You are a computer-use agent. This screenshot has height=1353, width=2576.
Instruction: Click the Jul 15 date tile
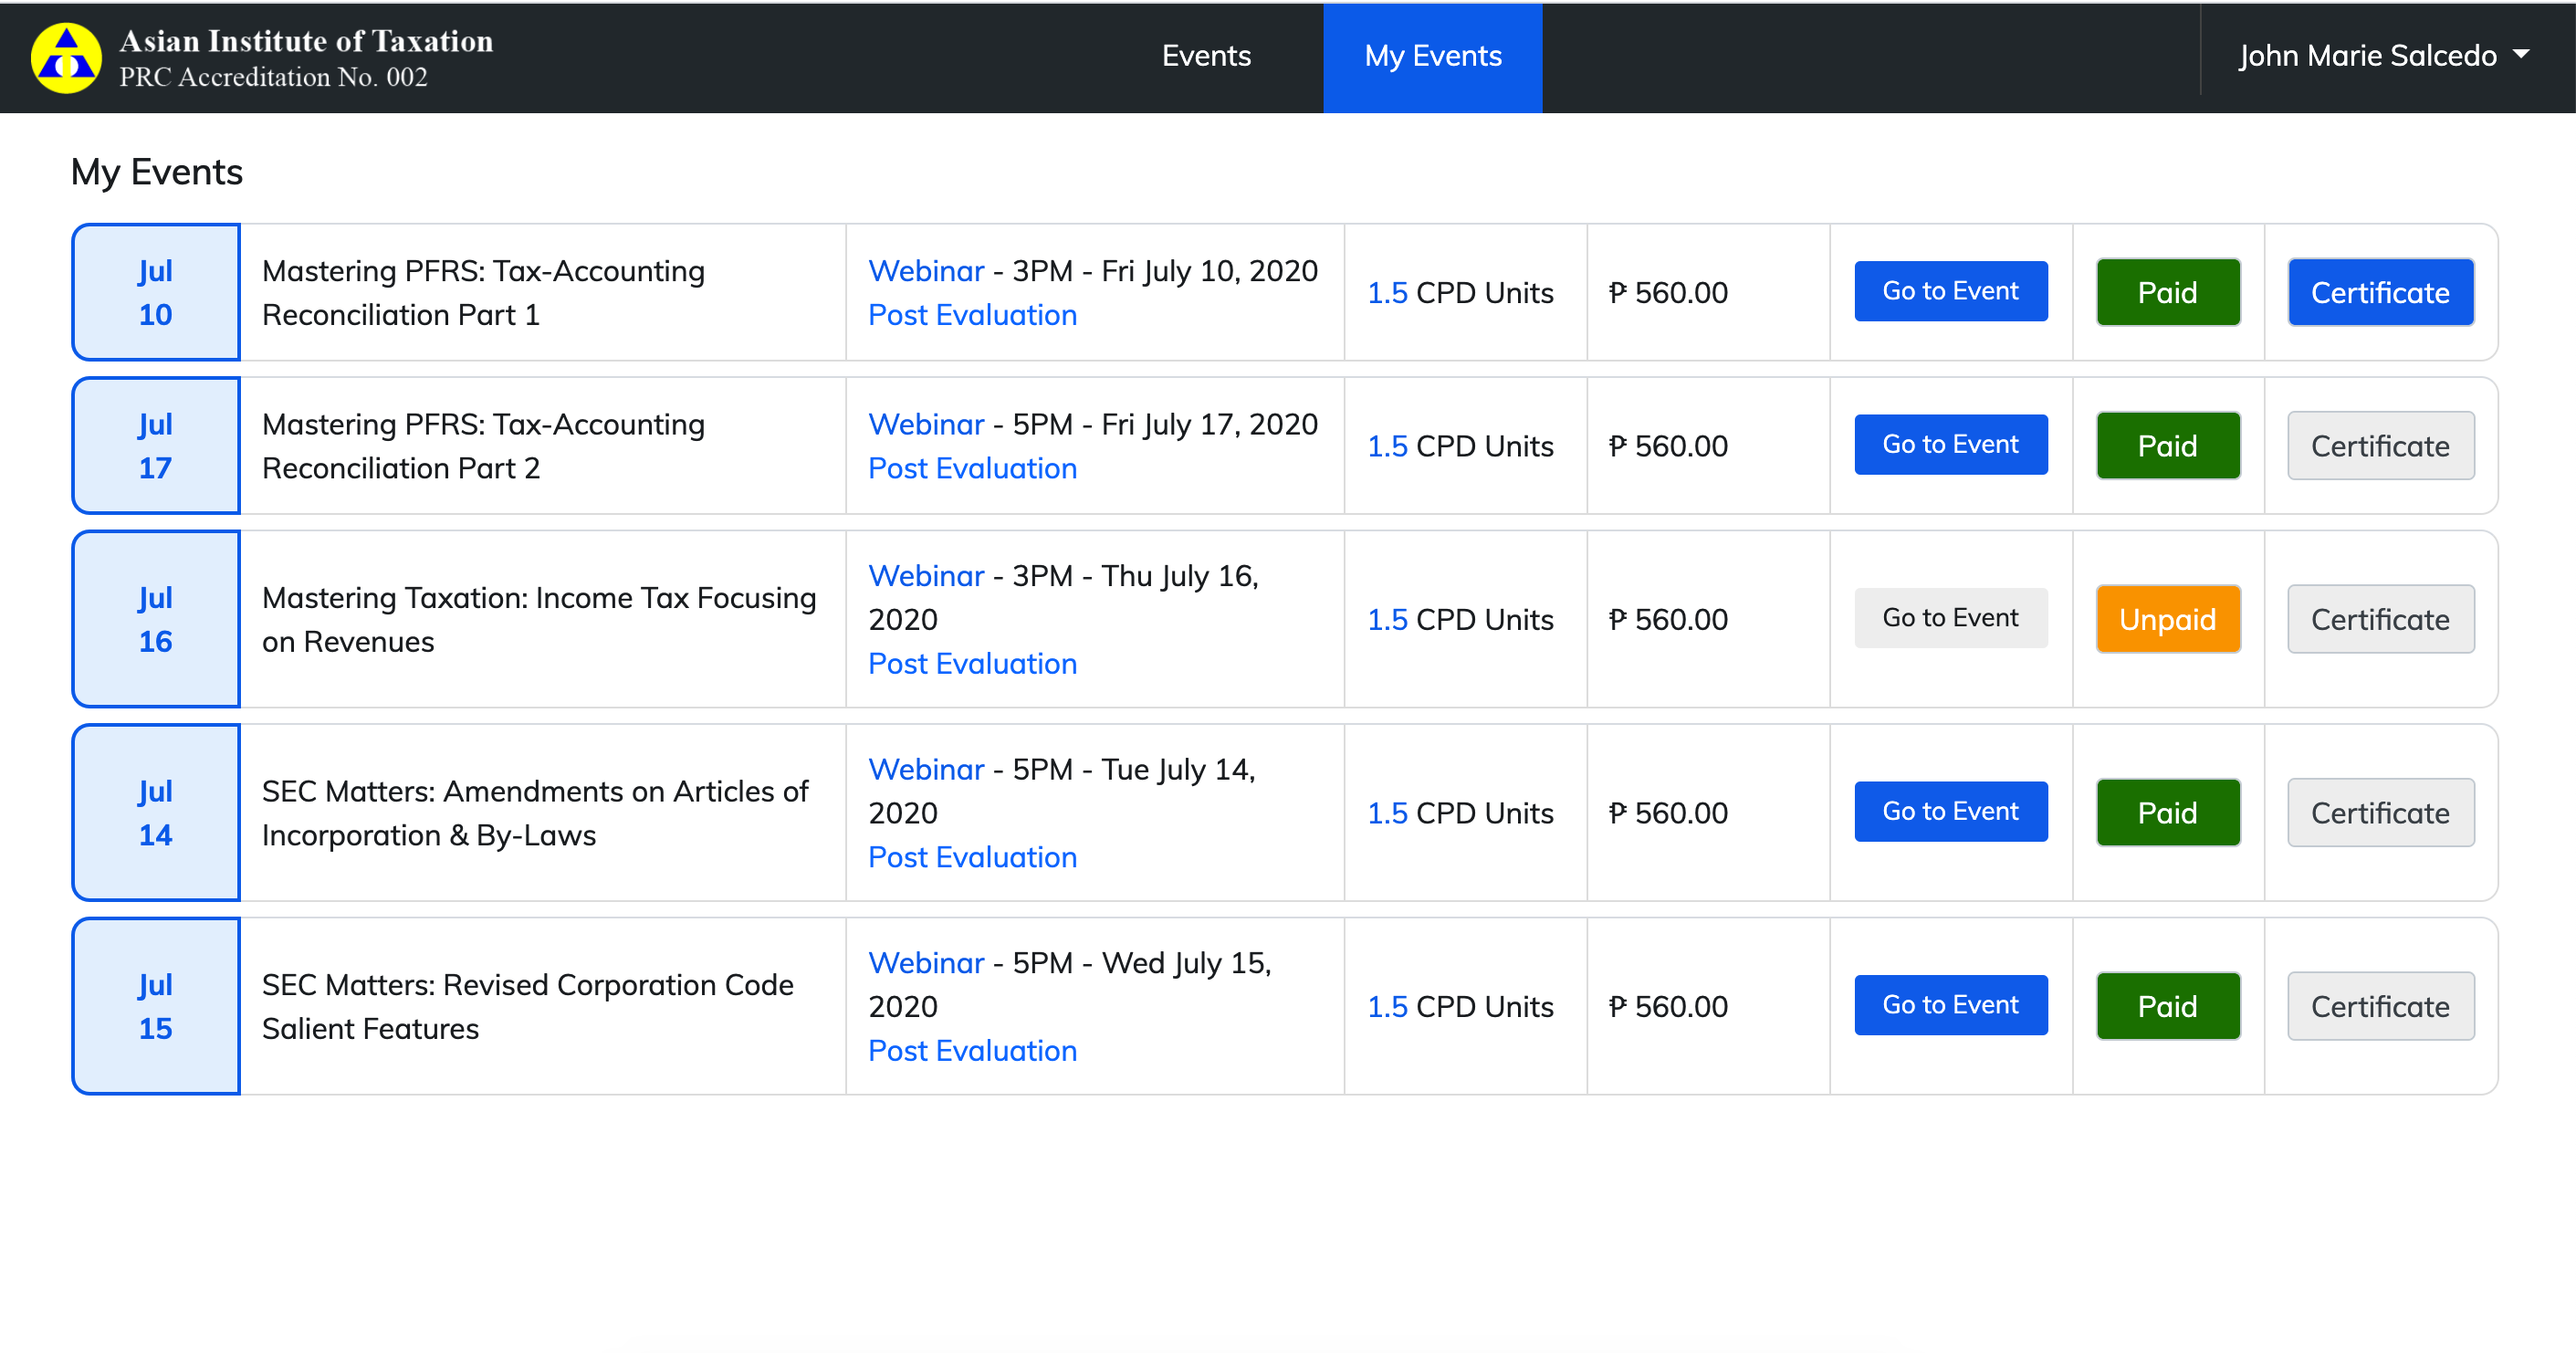tap(156, 1006)
